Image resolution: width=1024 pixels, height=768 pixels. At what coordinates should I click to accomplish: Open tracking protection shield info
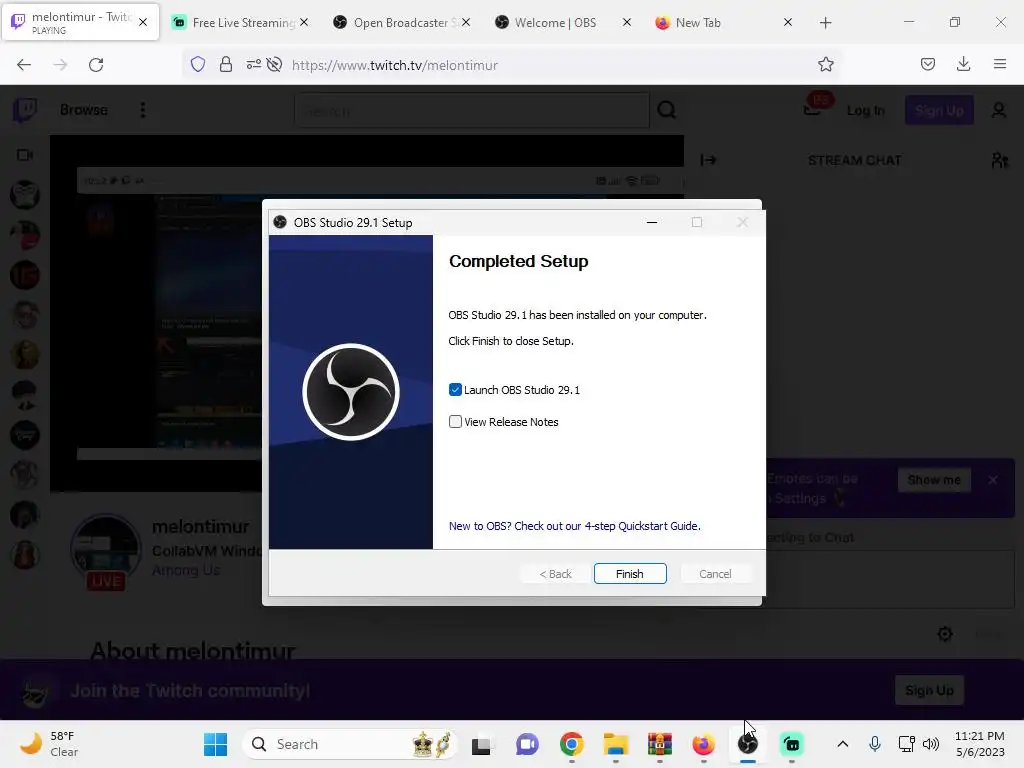198,64
